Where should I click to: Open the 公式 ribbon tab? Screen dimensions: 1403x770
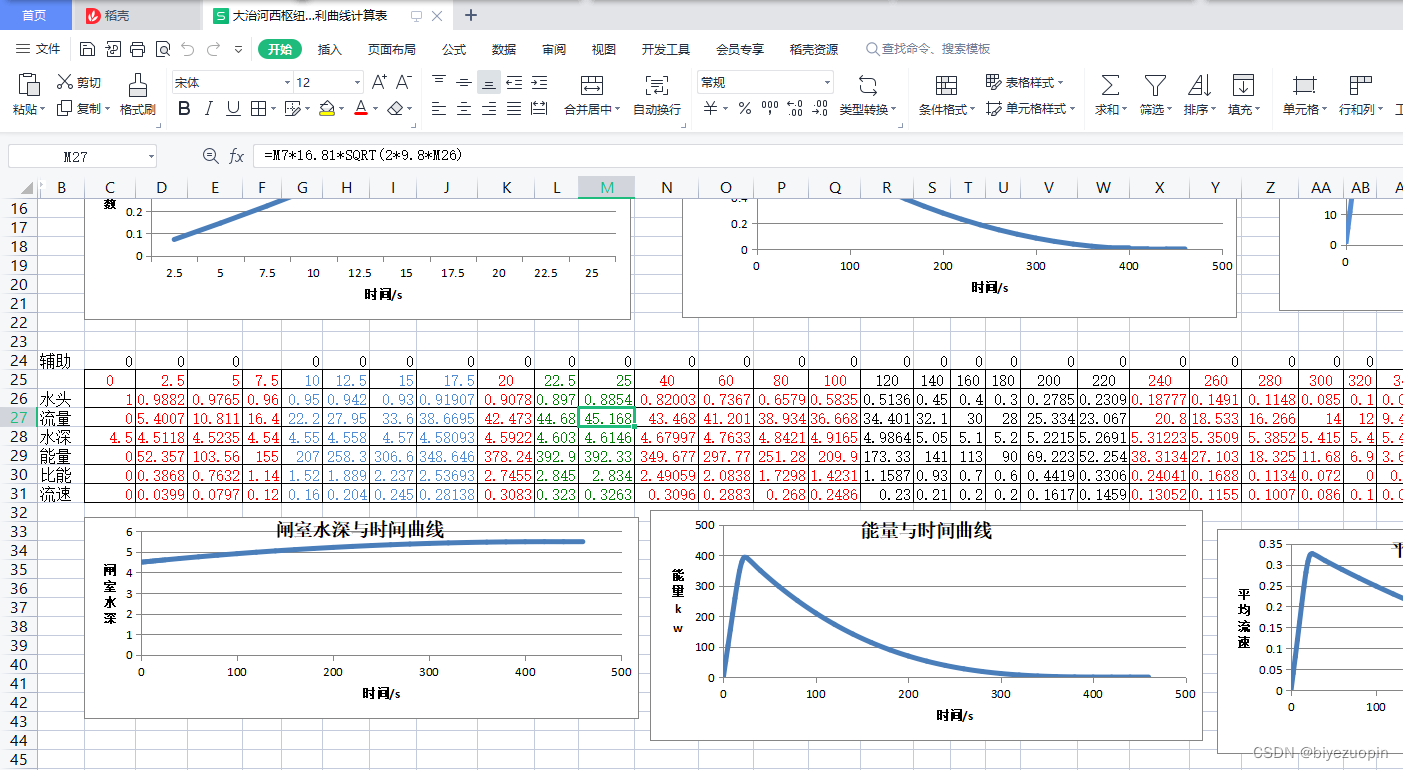click(x=454, y=49)
